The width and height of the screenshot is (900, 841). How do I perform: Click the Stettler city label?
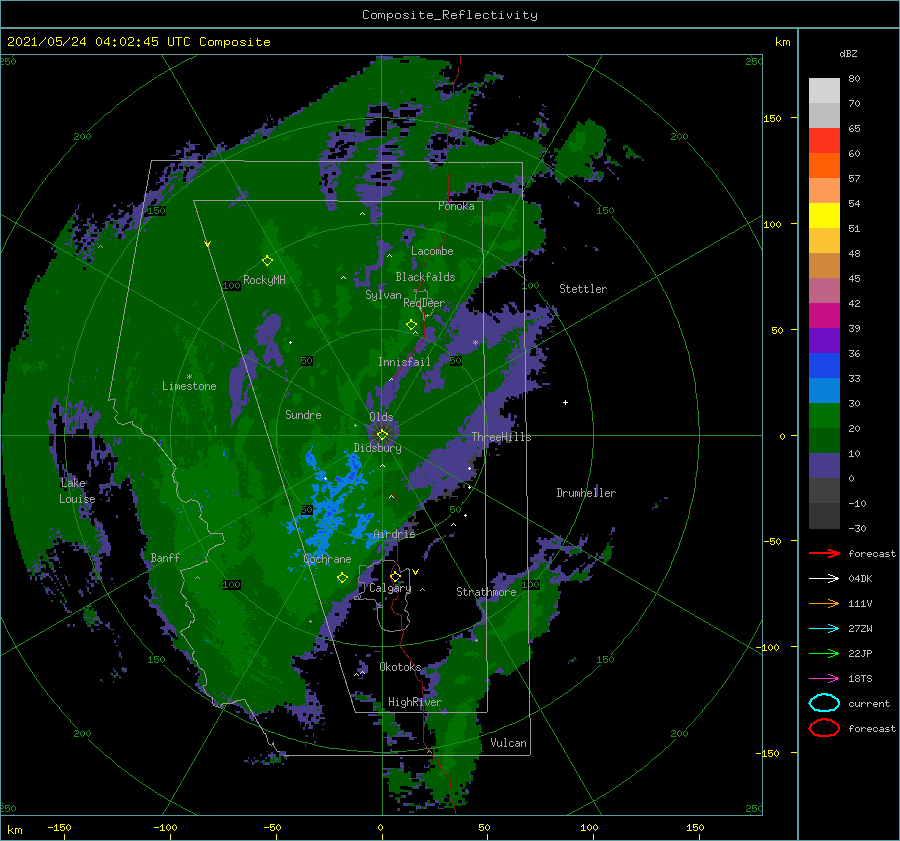583,289
